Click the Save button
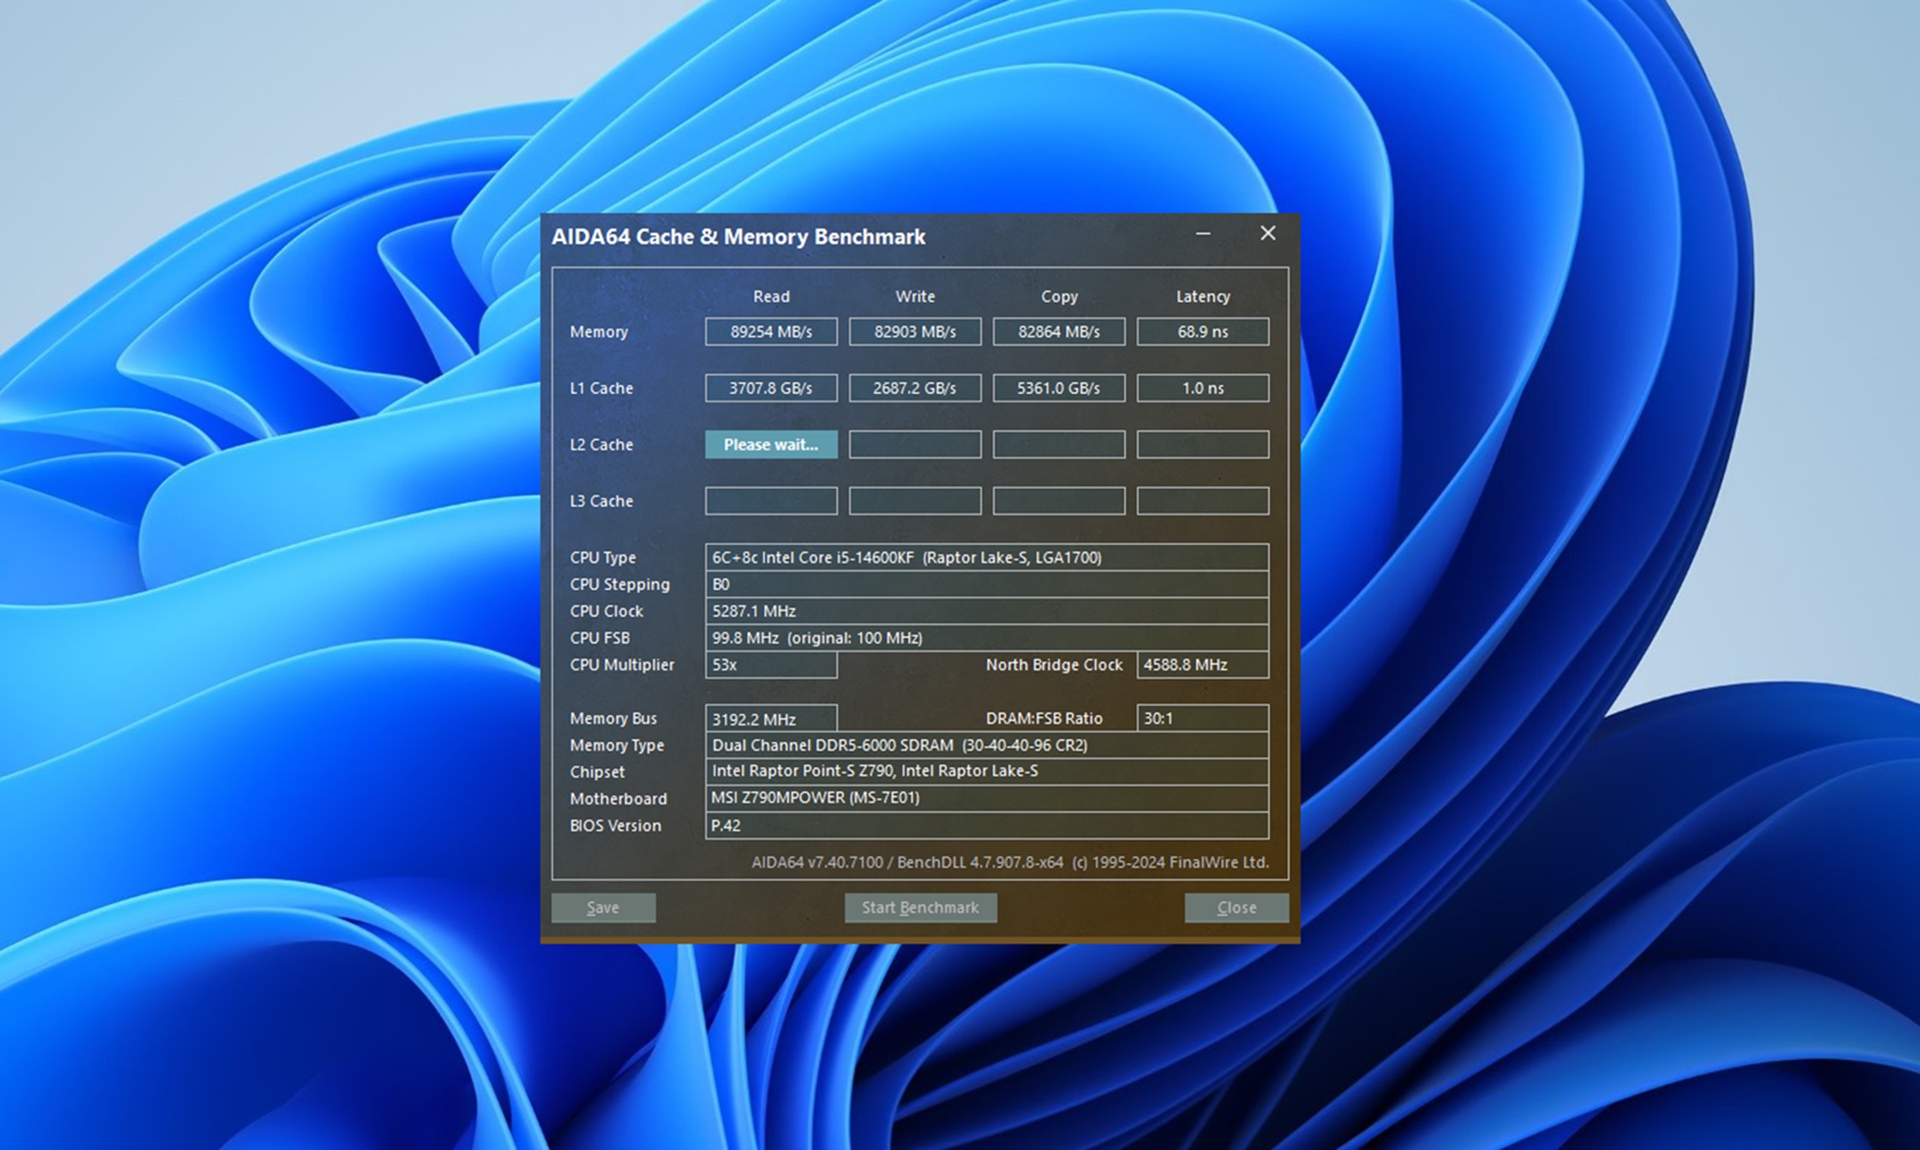This screenshot has width=1920, height=1150. (x=603, y=907)
